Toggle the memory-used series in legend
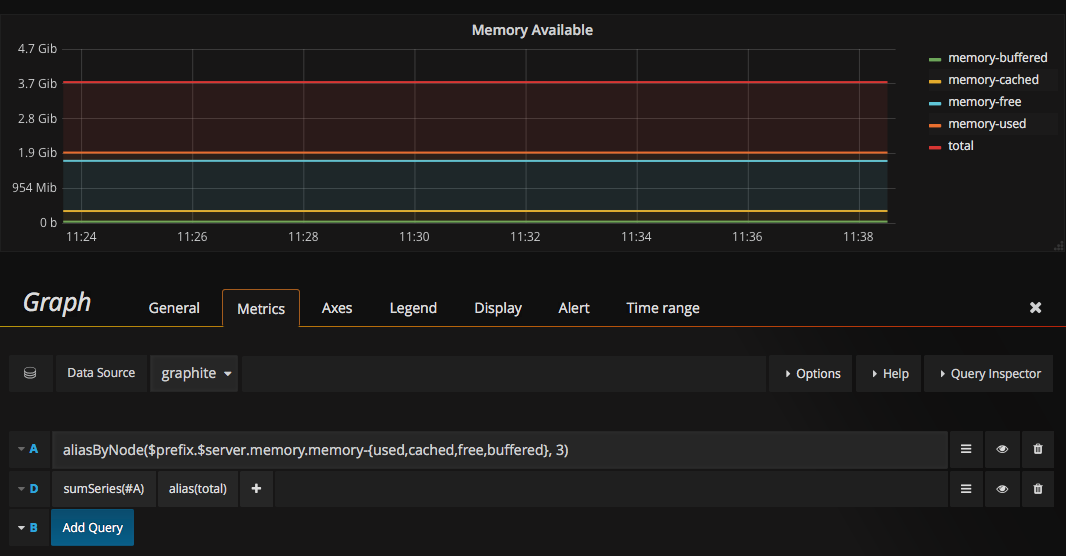Image resolution: width=1066 pixels, height=556 pixels. [x=986, y=124]
